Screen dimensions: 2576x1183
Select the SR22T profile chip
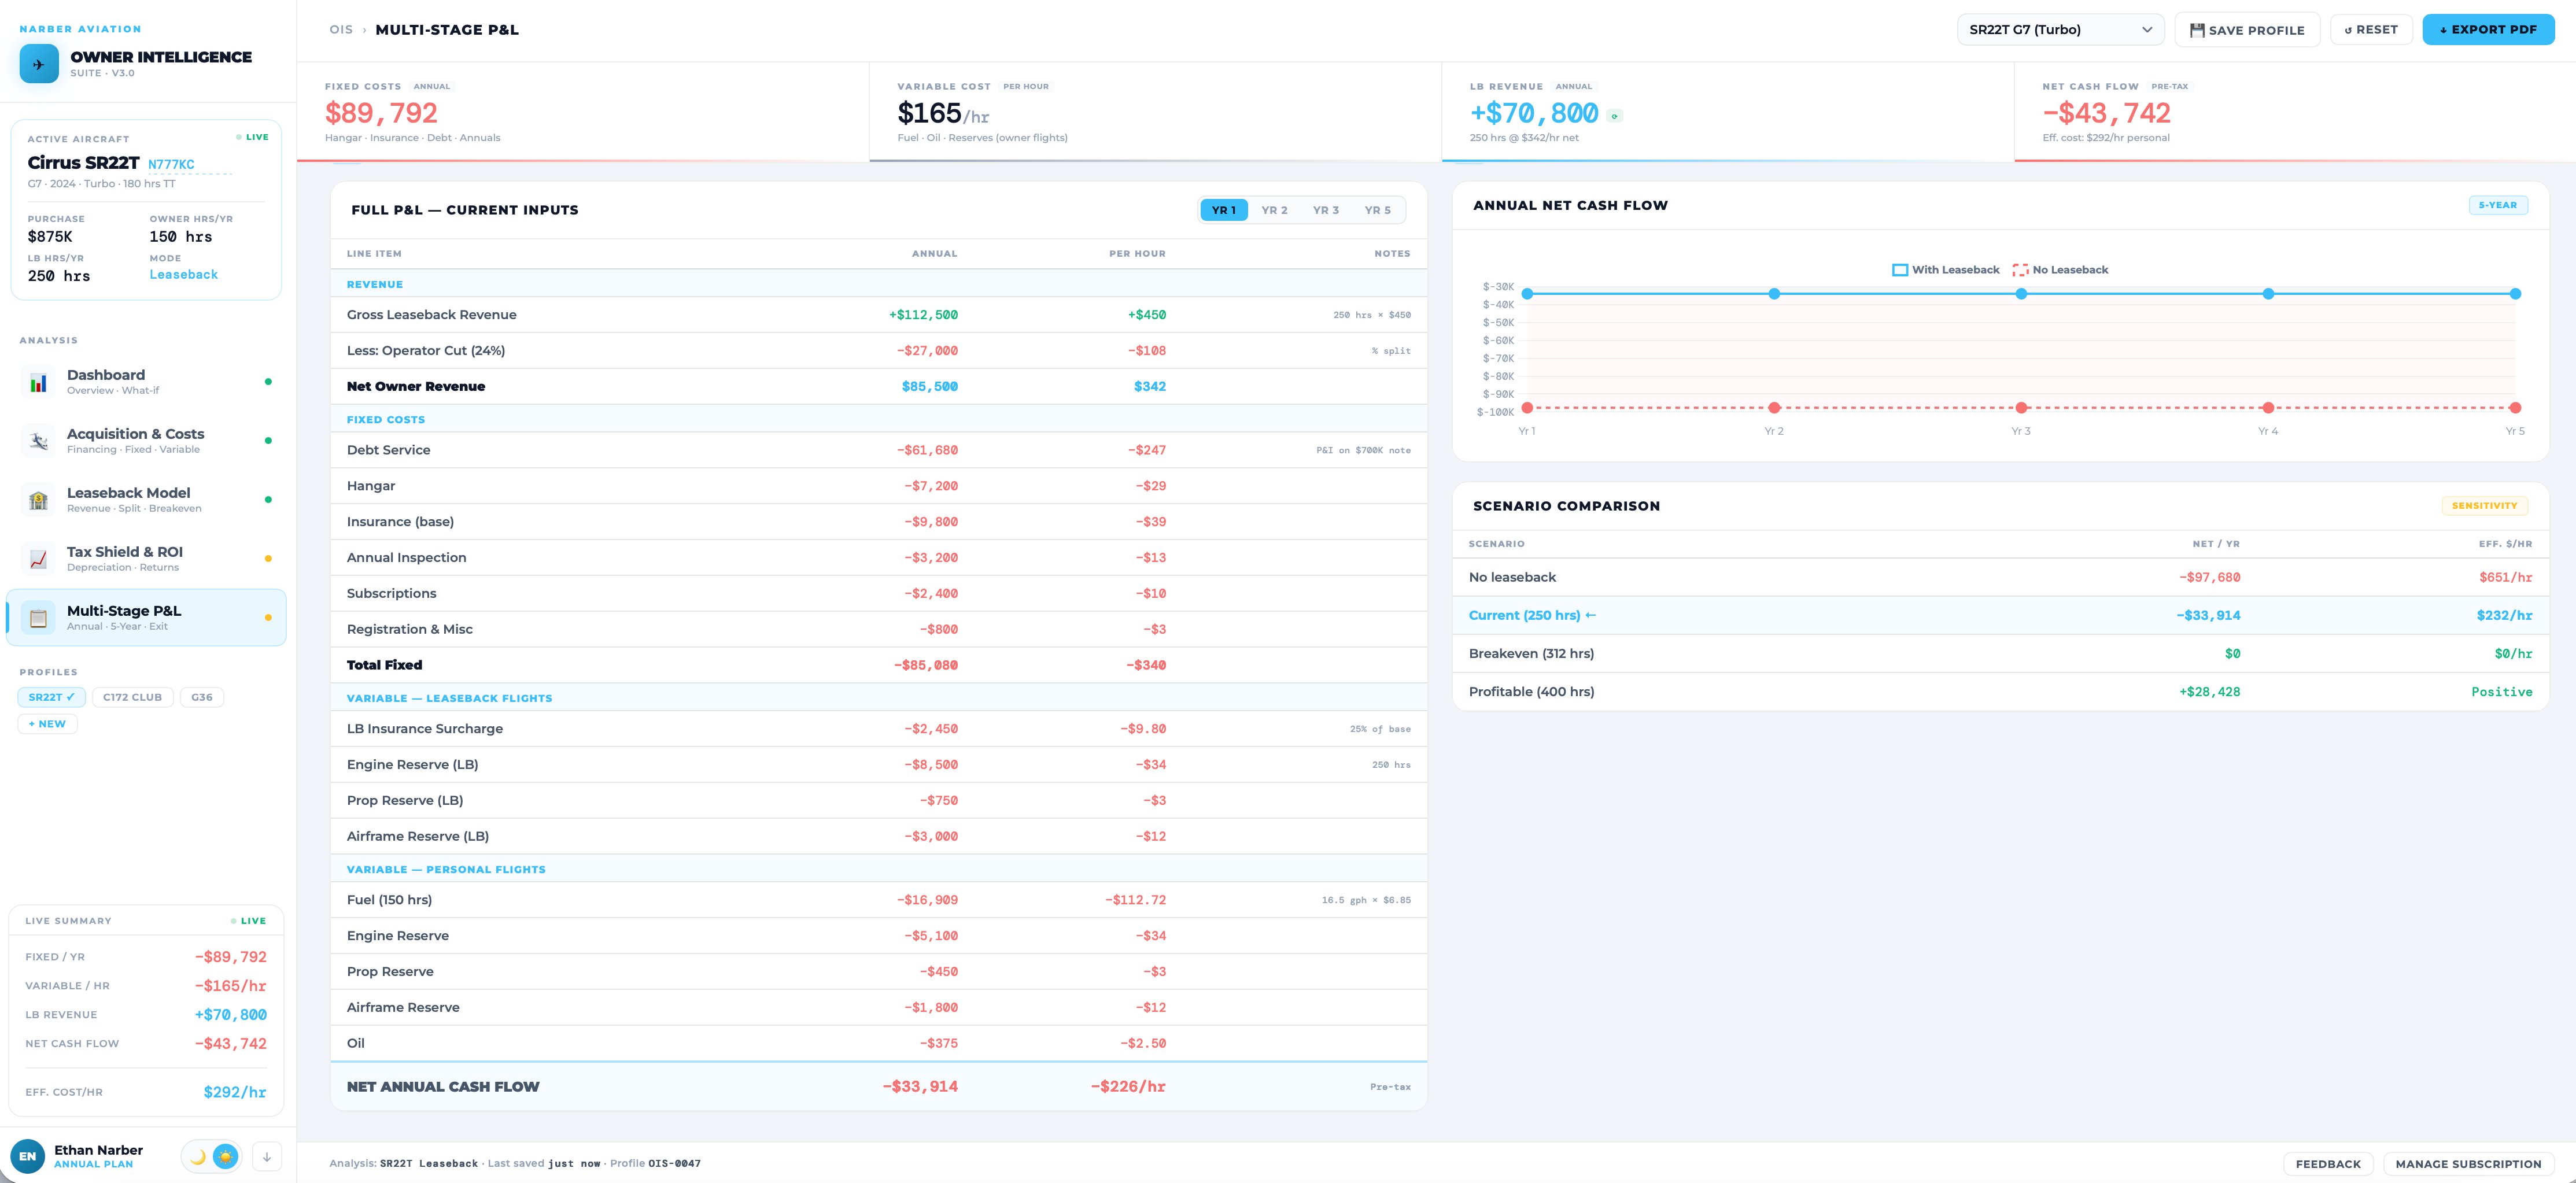[51, 697]
